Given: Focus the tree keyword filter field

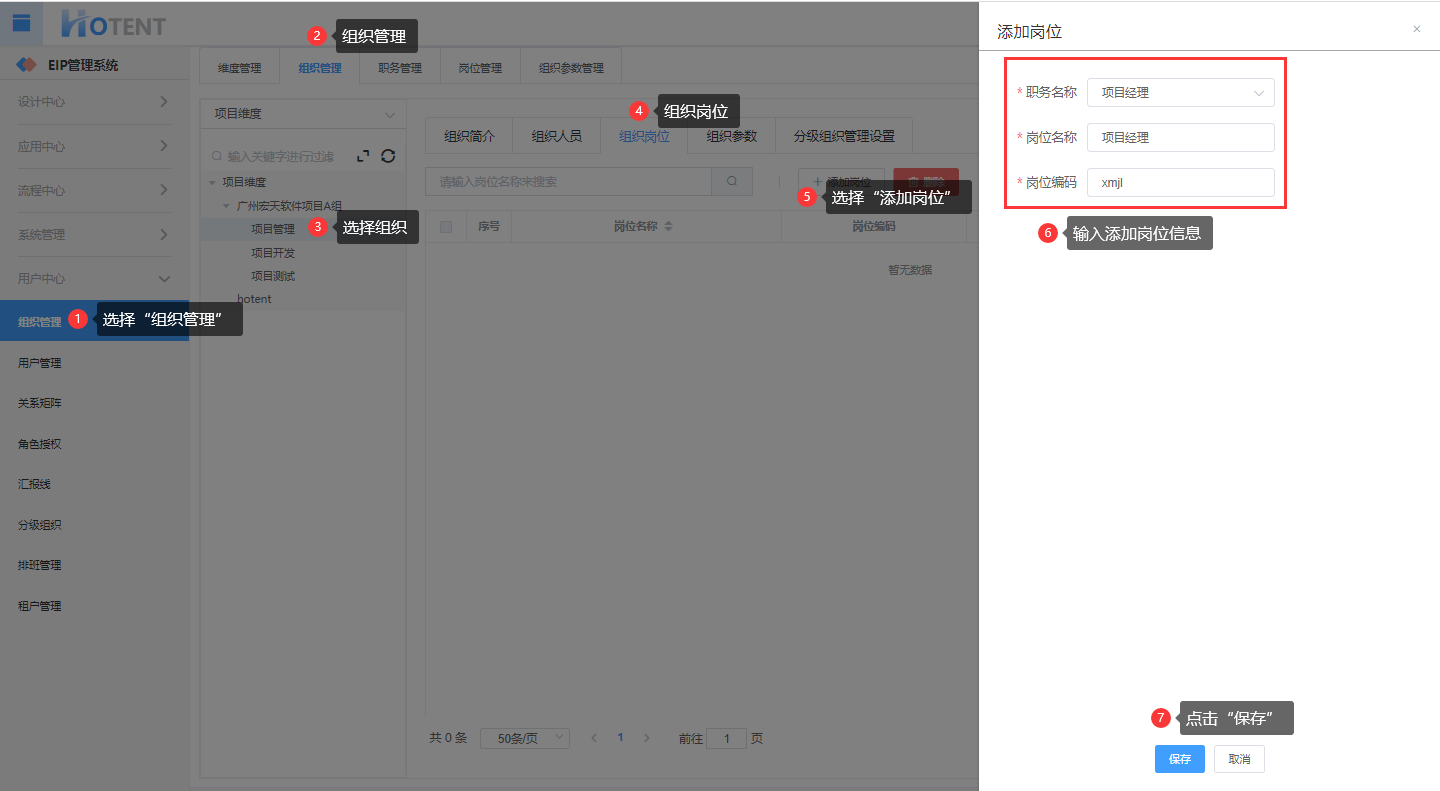Looking at the screenshot, I should (280, 157).
